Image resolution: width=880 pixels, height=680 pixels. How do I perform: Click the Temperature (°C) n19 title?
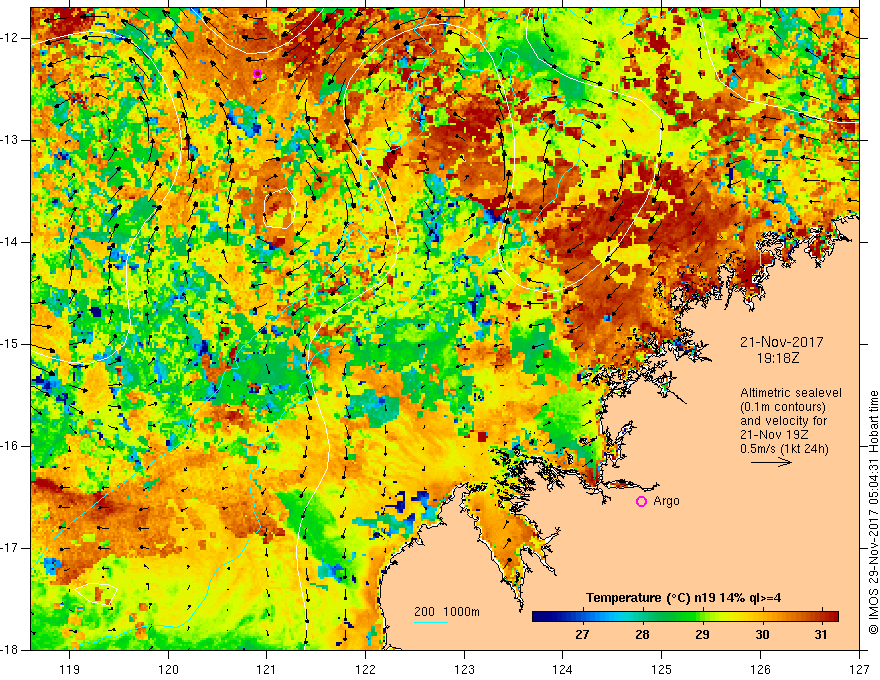point(684,598)
